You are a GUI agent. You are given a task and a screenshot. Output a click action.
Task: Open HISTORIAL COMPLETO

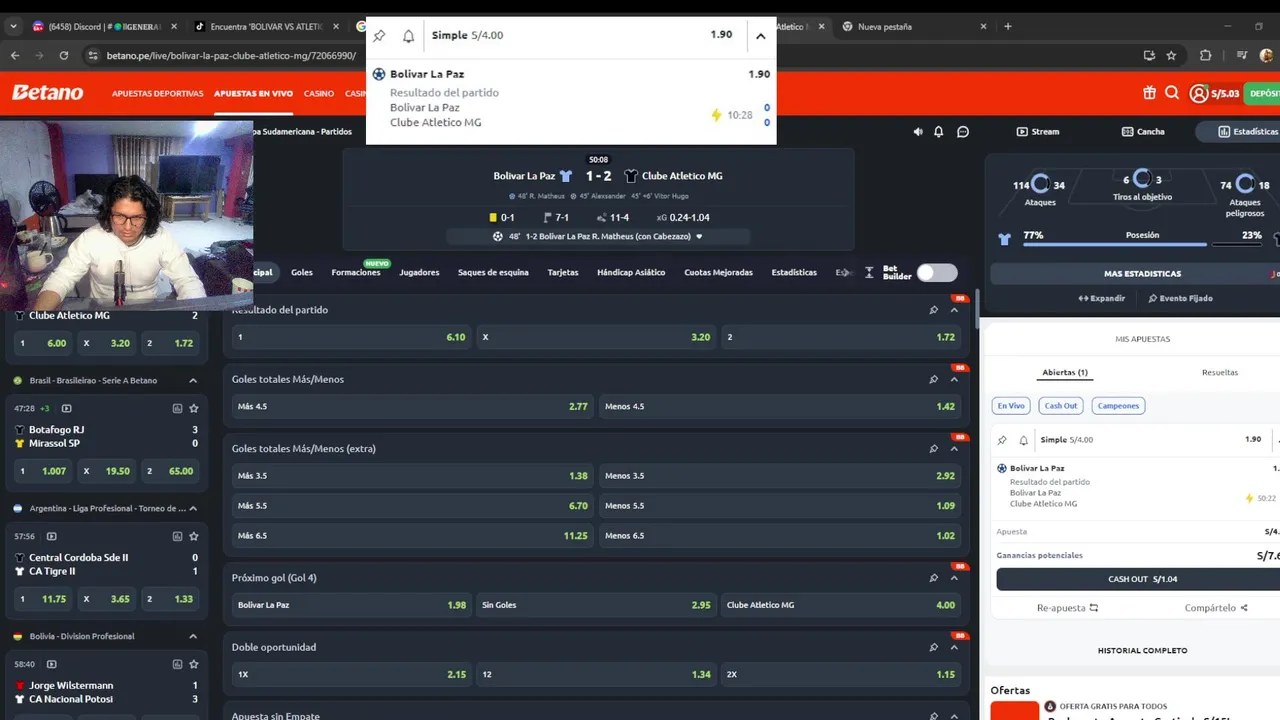1142,650
